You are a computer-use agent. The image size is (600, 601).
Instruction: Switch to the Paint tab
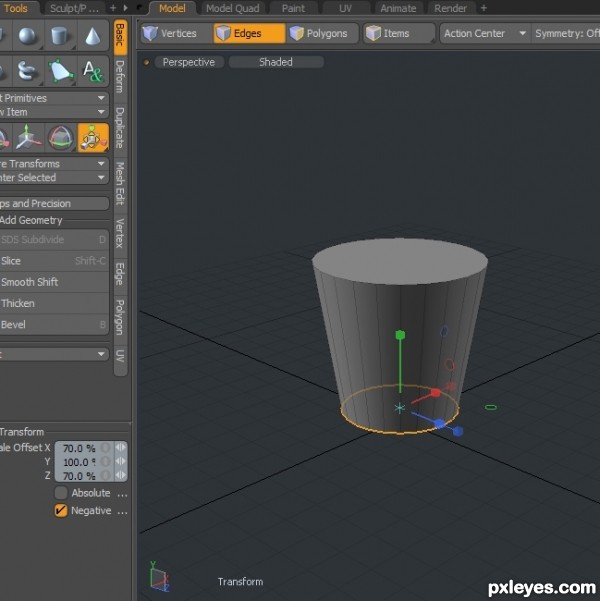[293, 8]
